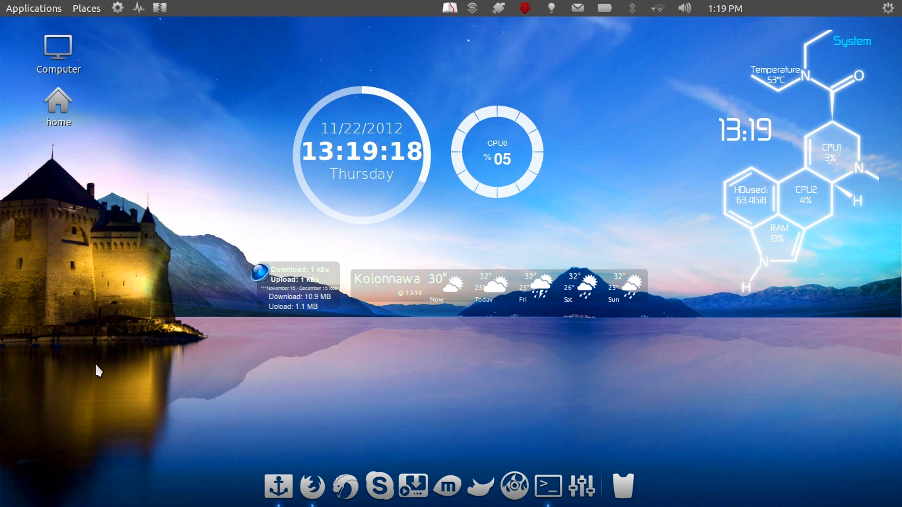Screen dimensions: 902x507
Task: Click the Kolonnawa weather widget
Action: [499, 287]
